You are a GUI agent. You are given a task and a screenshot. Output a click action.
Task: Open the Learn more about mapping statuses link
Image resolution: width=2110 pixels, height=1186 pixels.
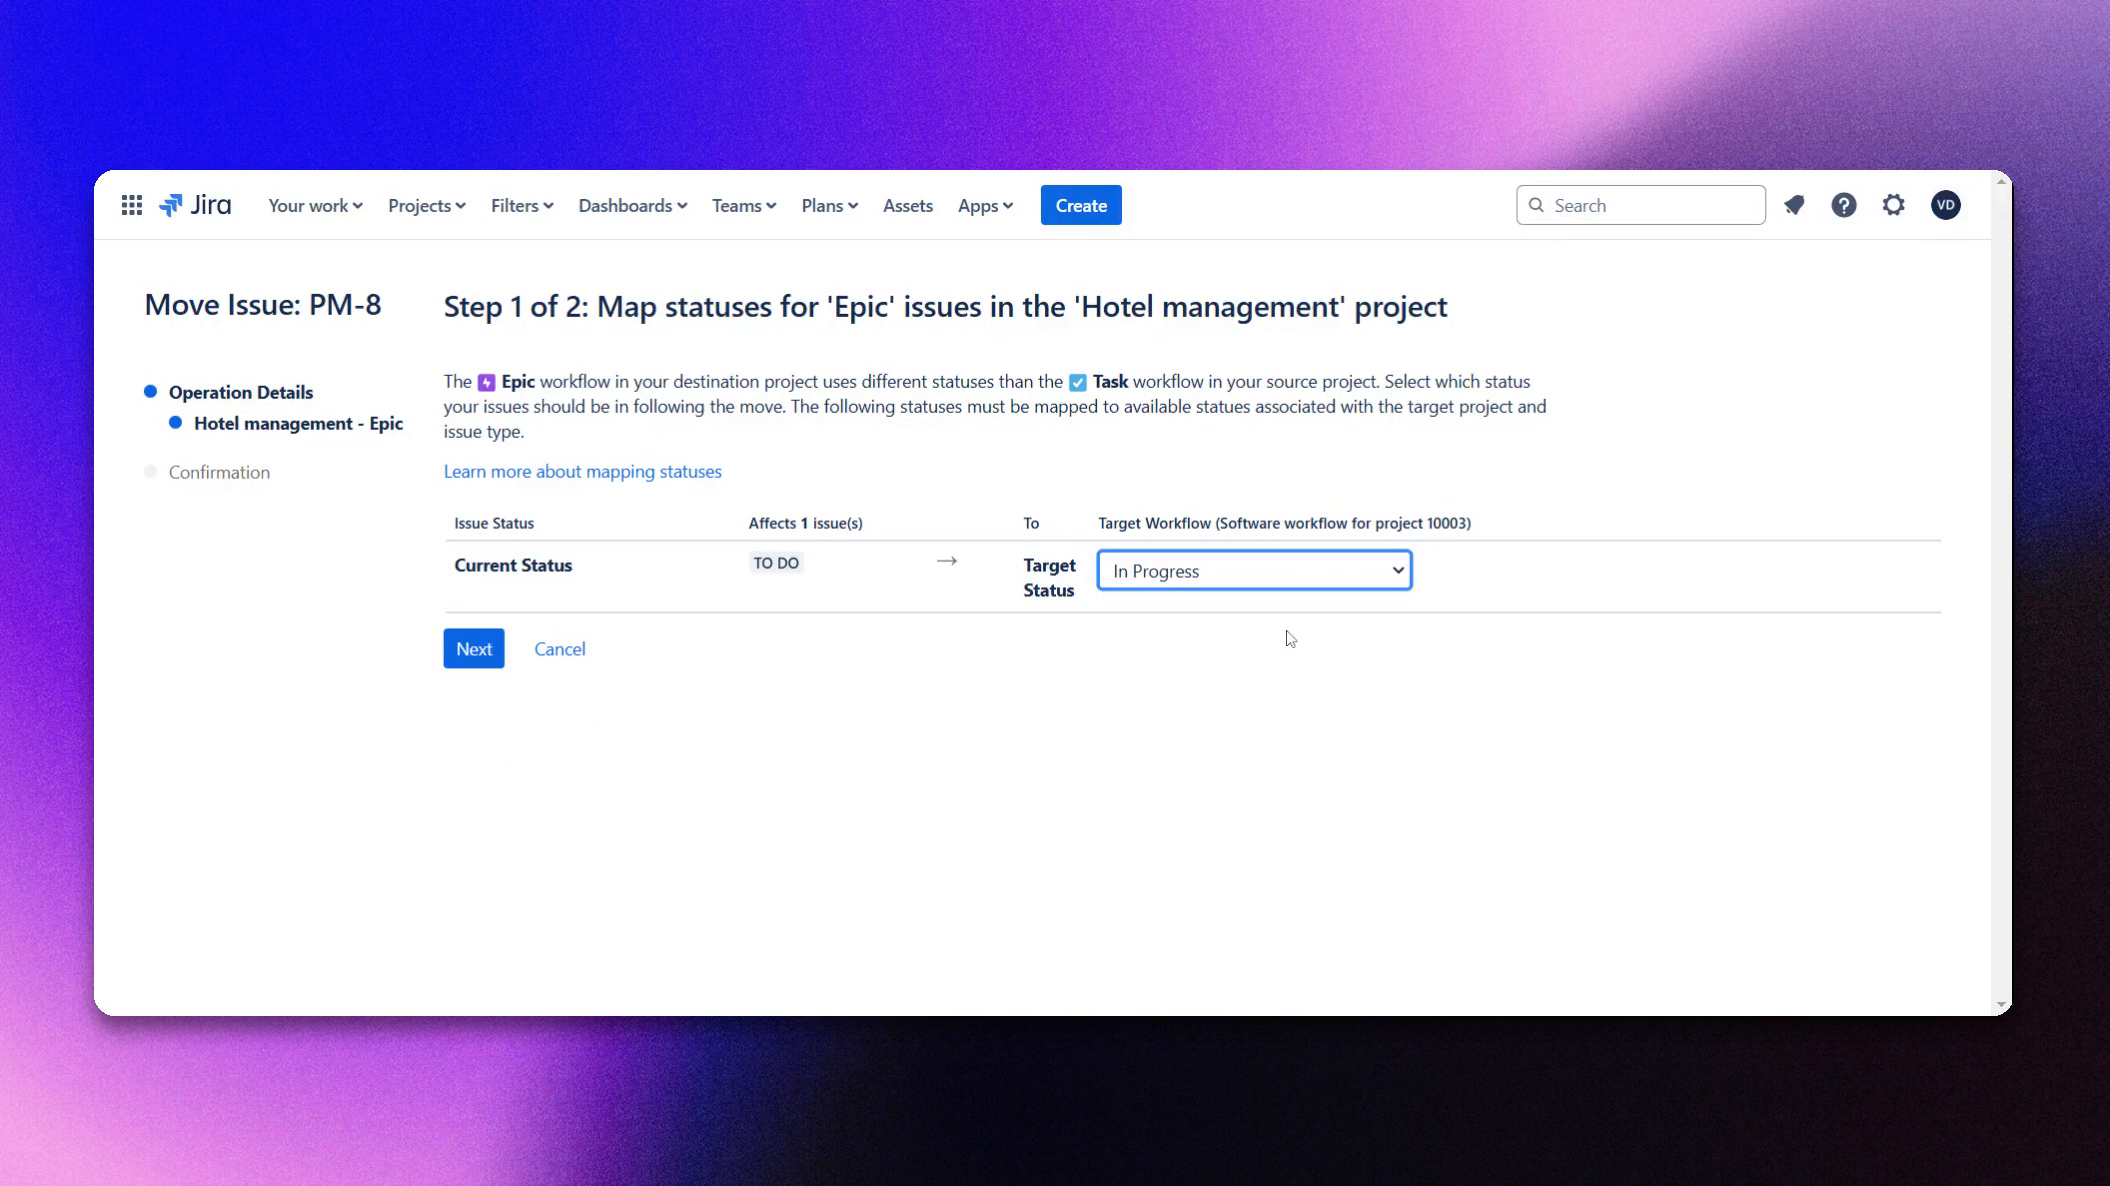583,471
